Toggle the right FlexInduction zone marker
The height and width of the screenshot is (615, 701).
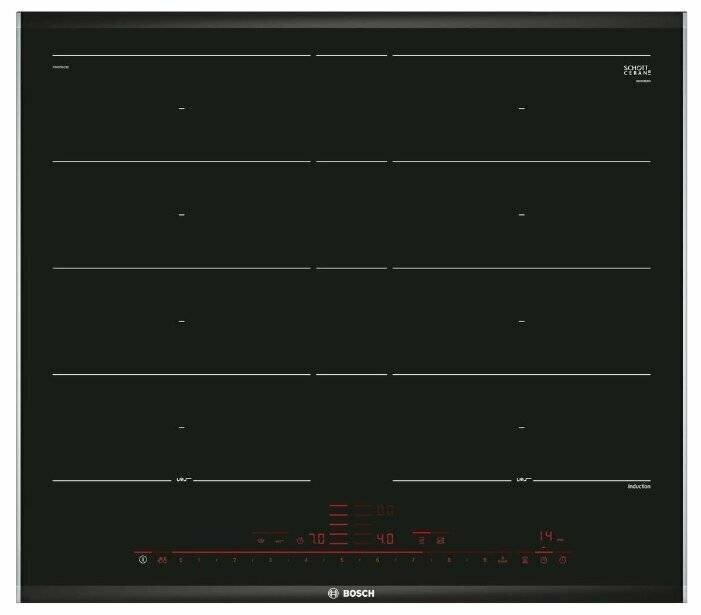(523, 480)
